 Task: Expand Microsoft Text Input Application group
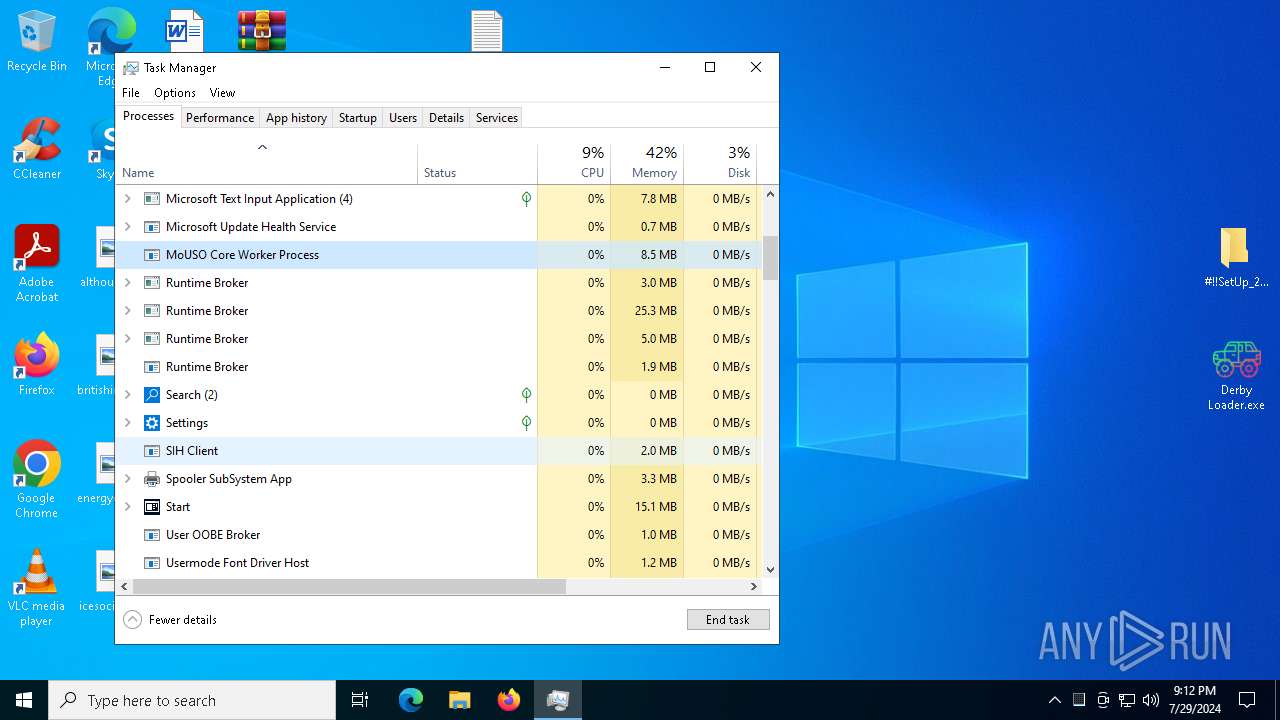(x=127, y=199)
